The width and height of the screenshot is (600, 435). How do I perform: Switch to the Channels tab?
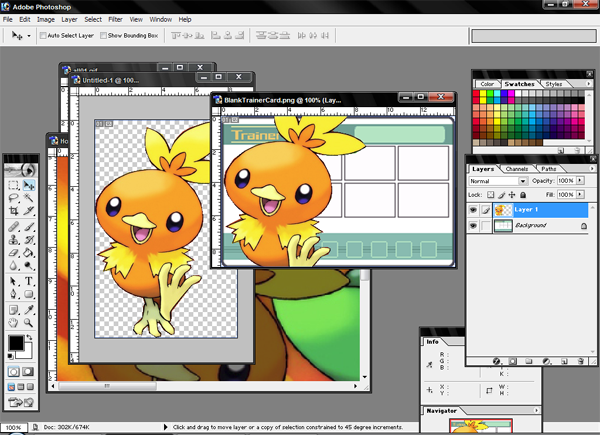pyautogui.click(x=517, y=169)
